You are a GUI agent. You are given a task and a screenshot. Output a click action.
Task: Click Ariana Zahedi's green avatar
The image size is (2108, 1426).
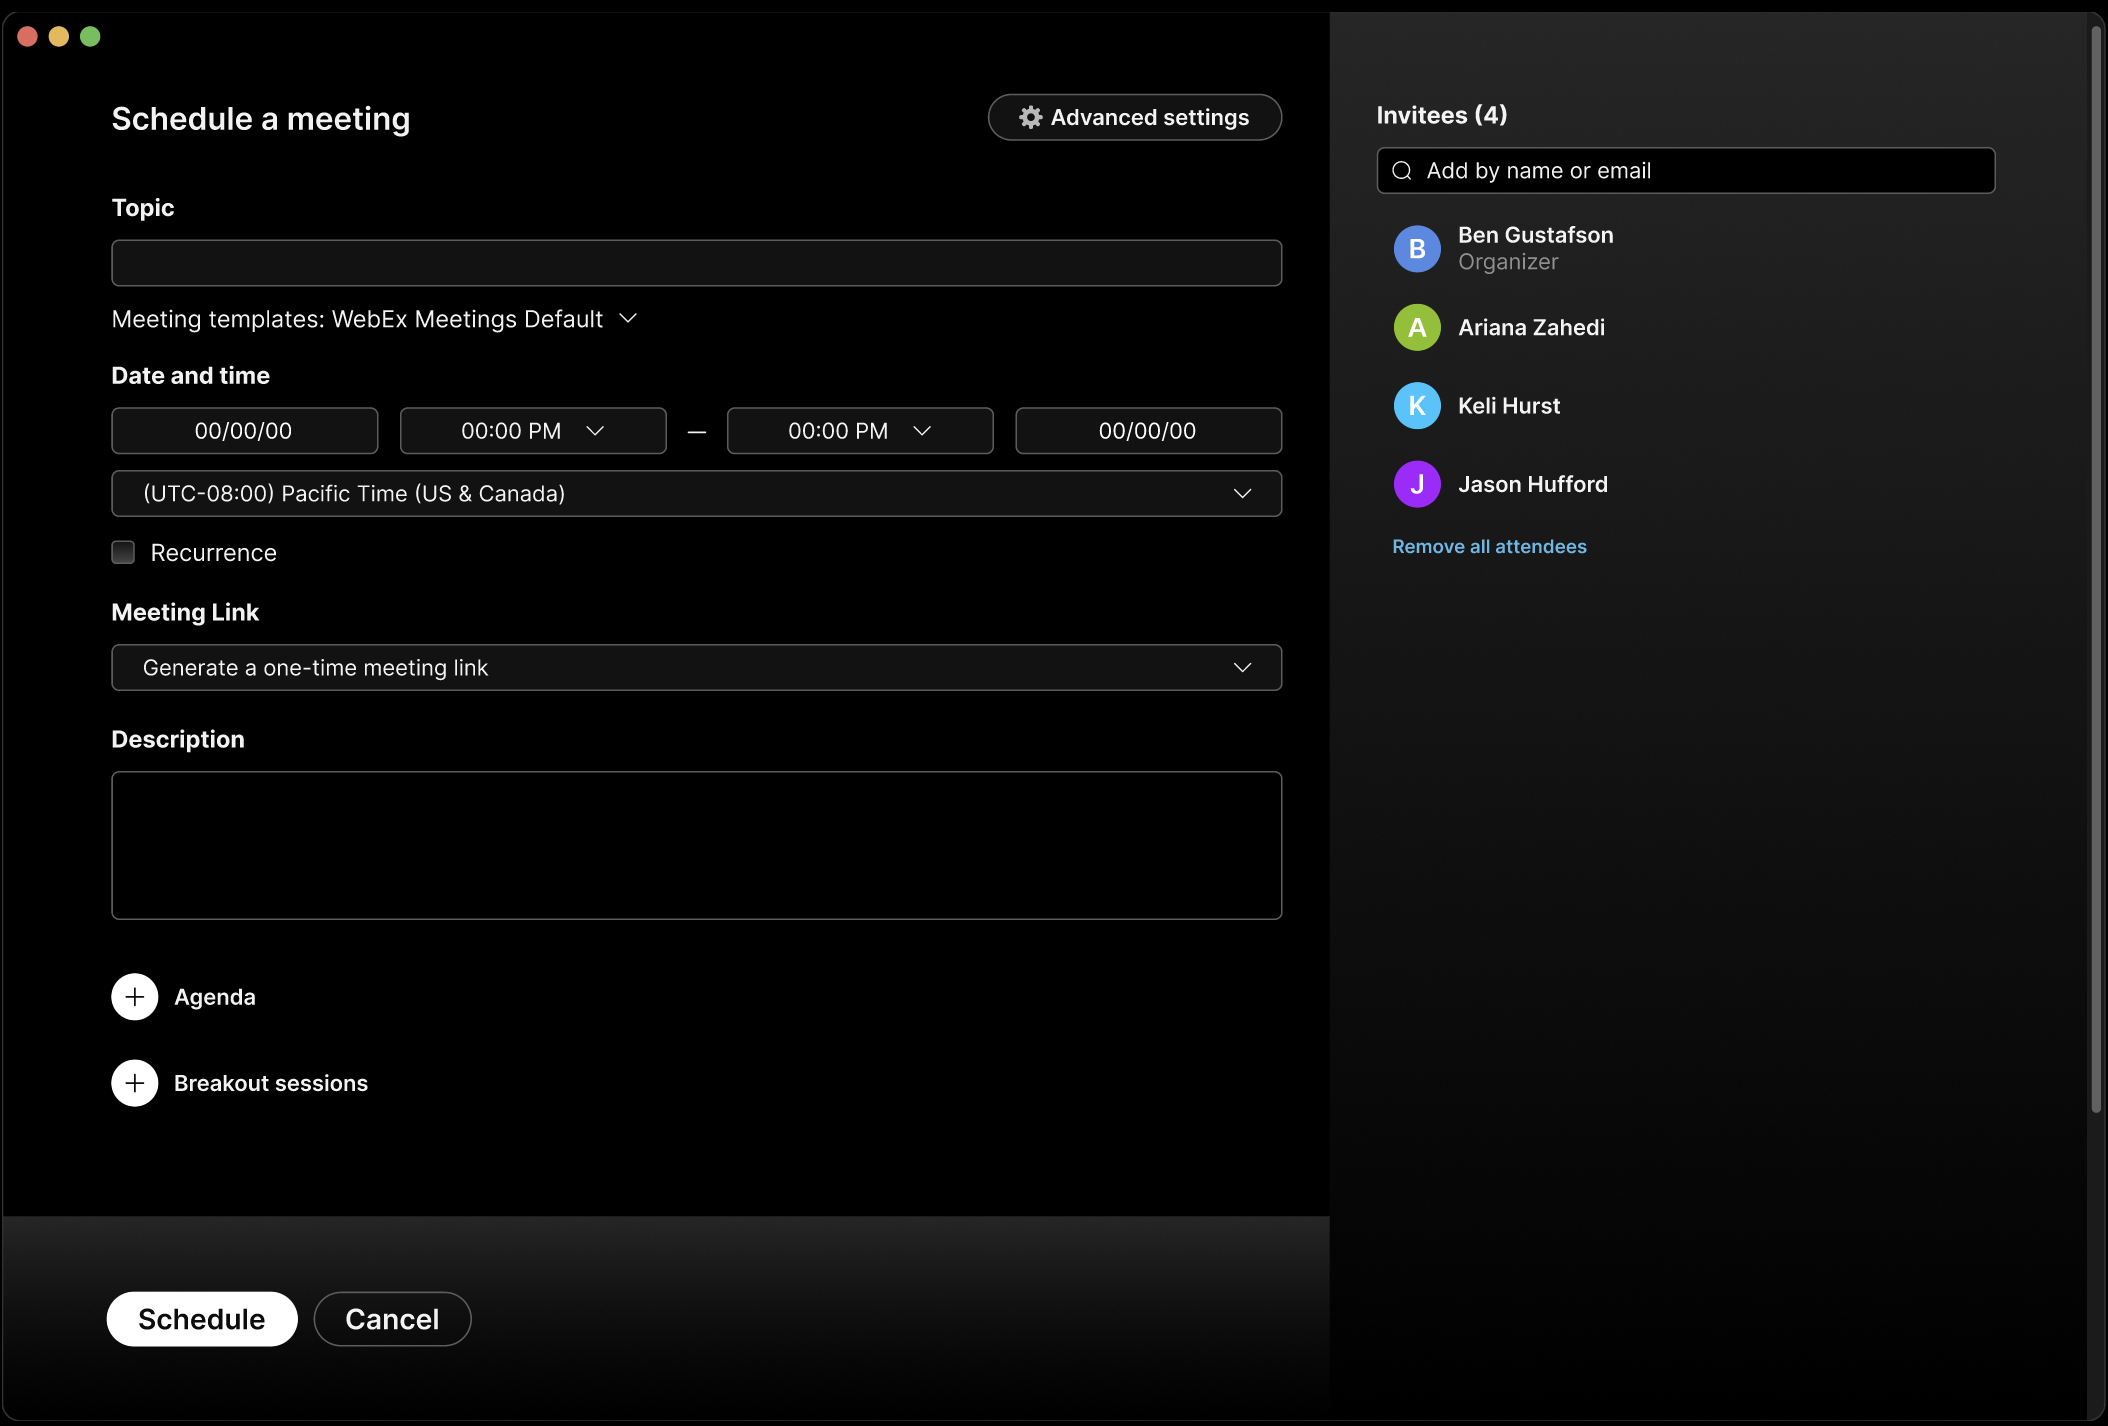pos(1417,328)
